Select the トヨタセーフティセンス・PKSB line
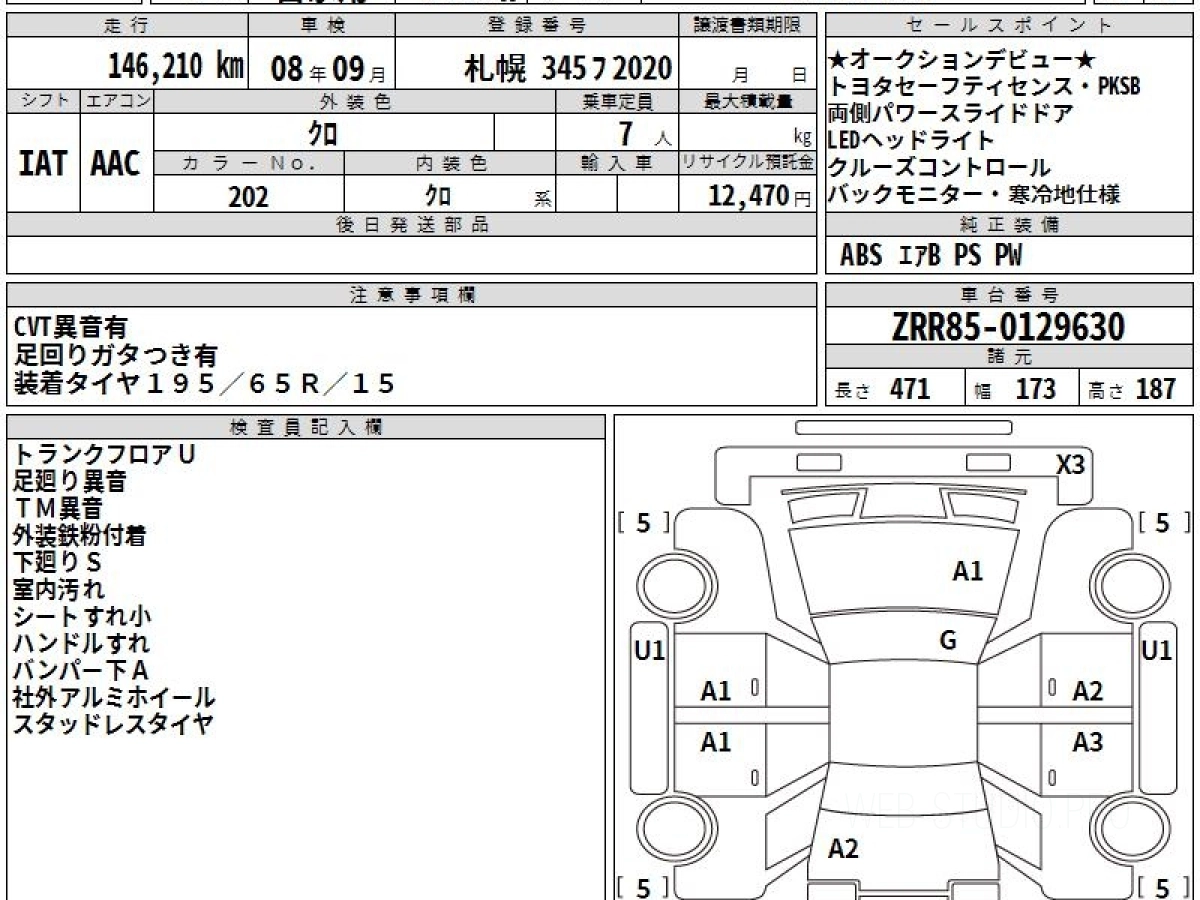Screen dimensions: 1200x900 point(984,87)
